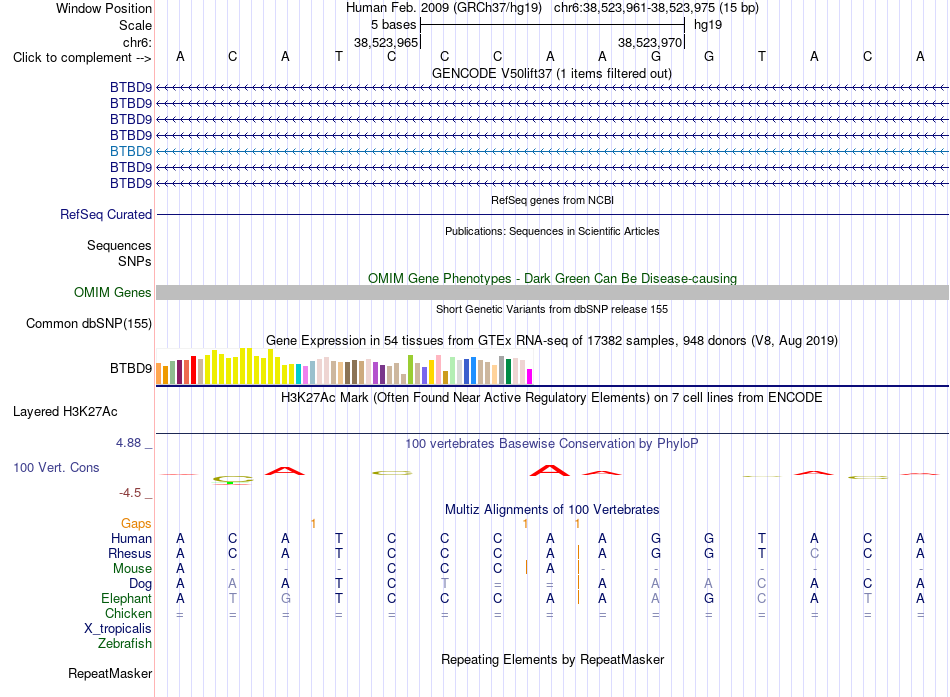
Task: Select the Human species label
Action: pyautogui.click(x=131, y=538)
